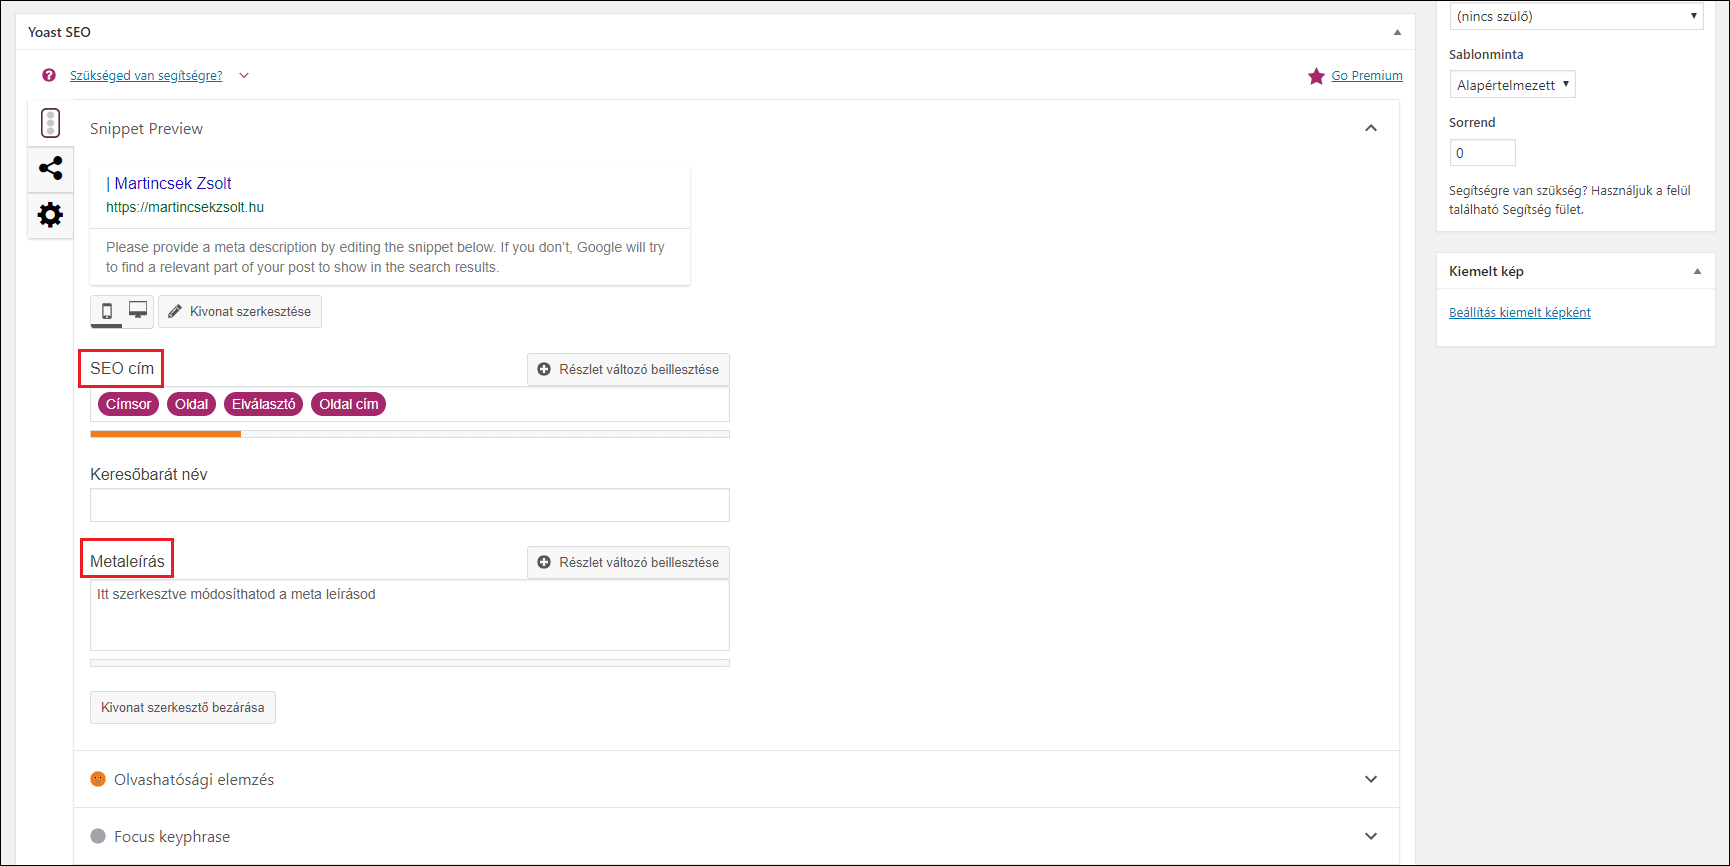The width and height of the screenshot is (1730, 866).
Task: Open the Yoast SEO traffic light tab
Action: 50,123
